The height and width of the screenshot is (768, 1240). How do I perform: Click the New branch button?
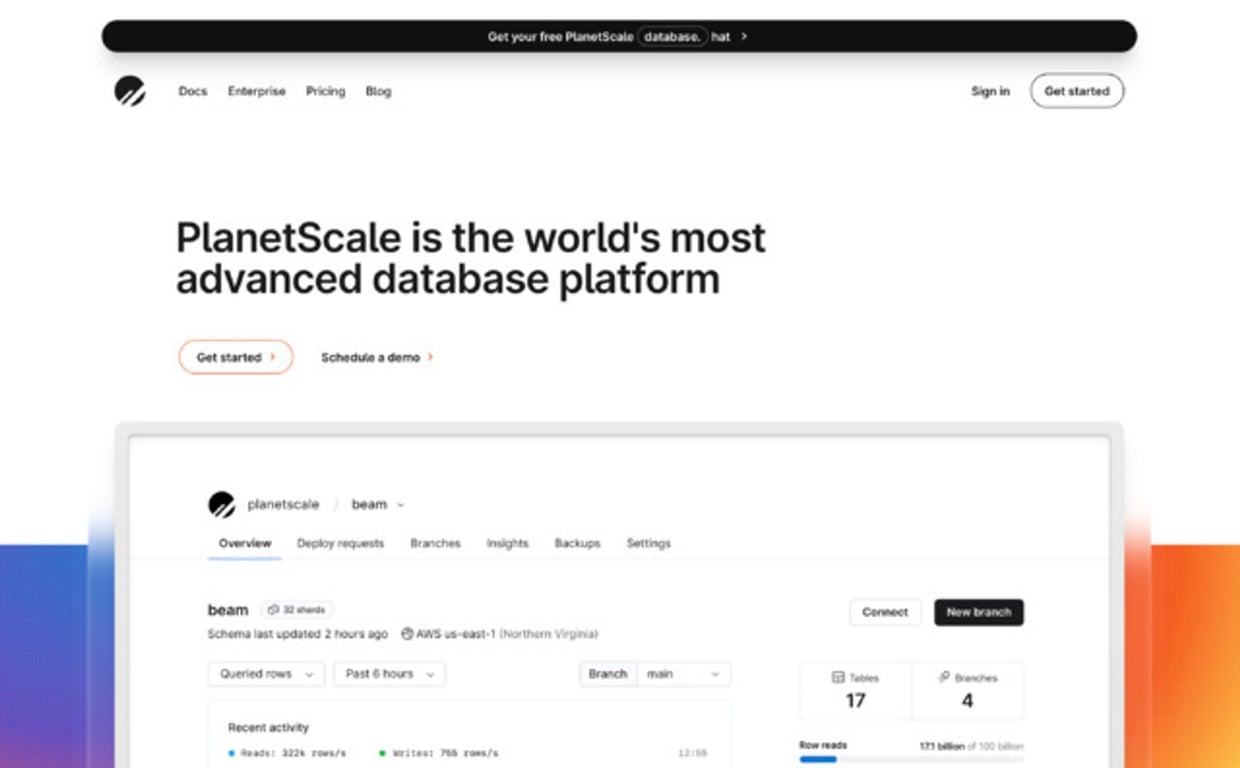pyautogui.click(x=979, y=612)
